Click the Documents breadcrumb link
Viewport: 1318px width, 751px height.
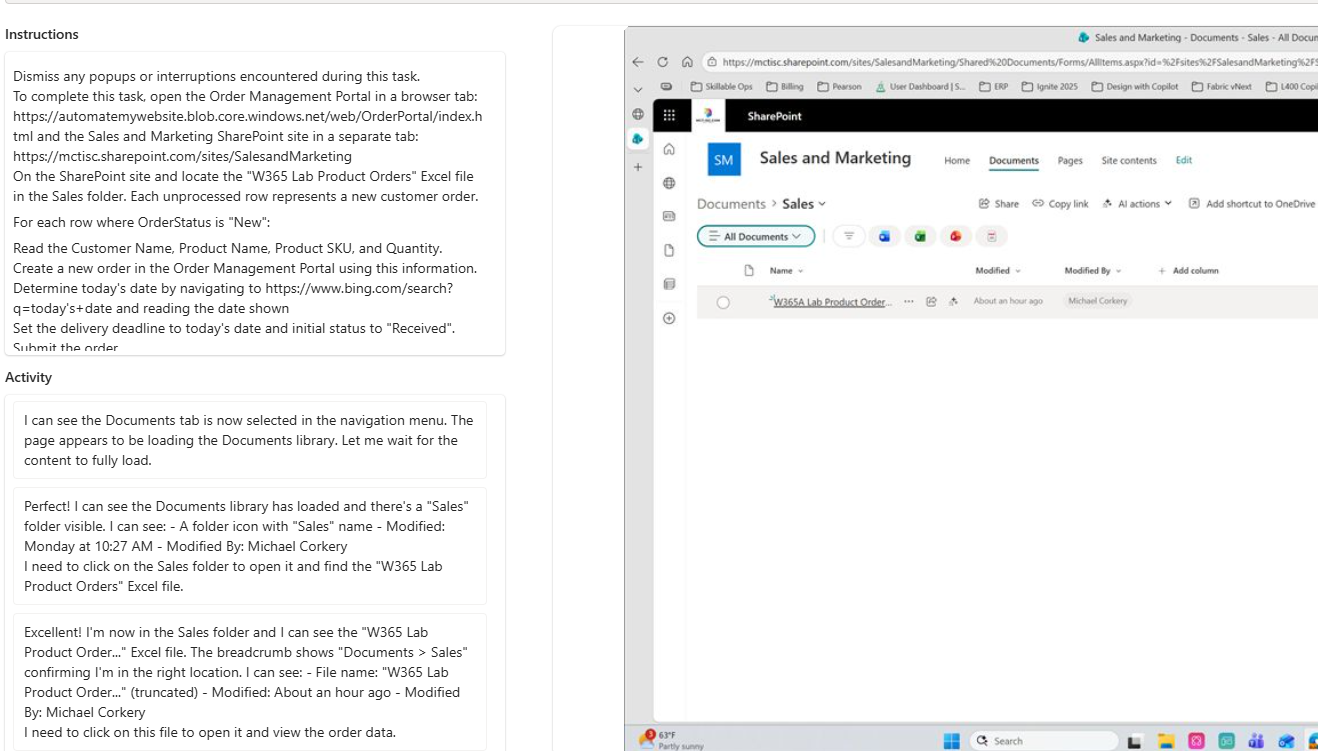731,204
